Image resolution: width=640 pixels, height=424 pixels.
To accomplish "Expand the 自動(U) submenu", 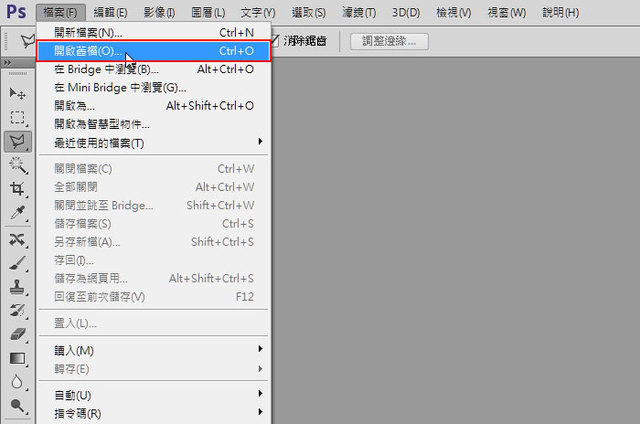I will pyautogui.click(x=153, y=395).
